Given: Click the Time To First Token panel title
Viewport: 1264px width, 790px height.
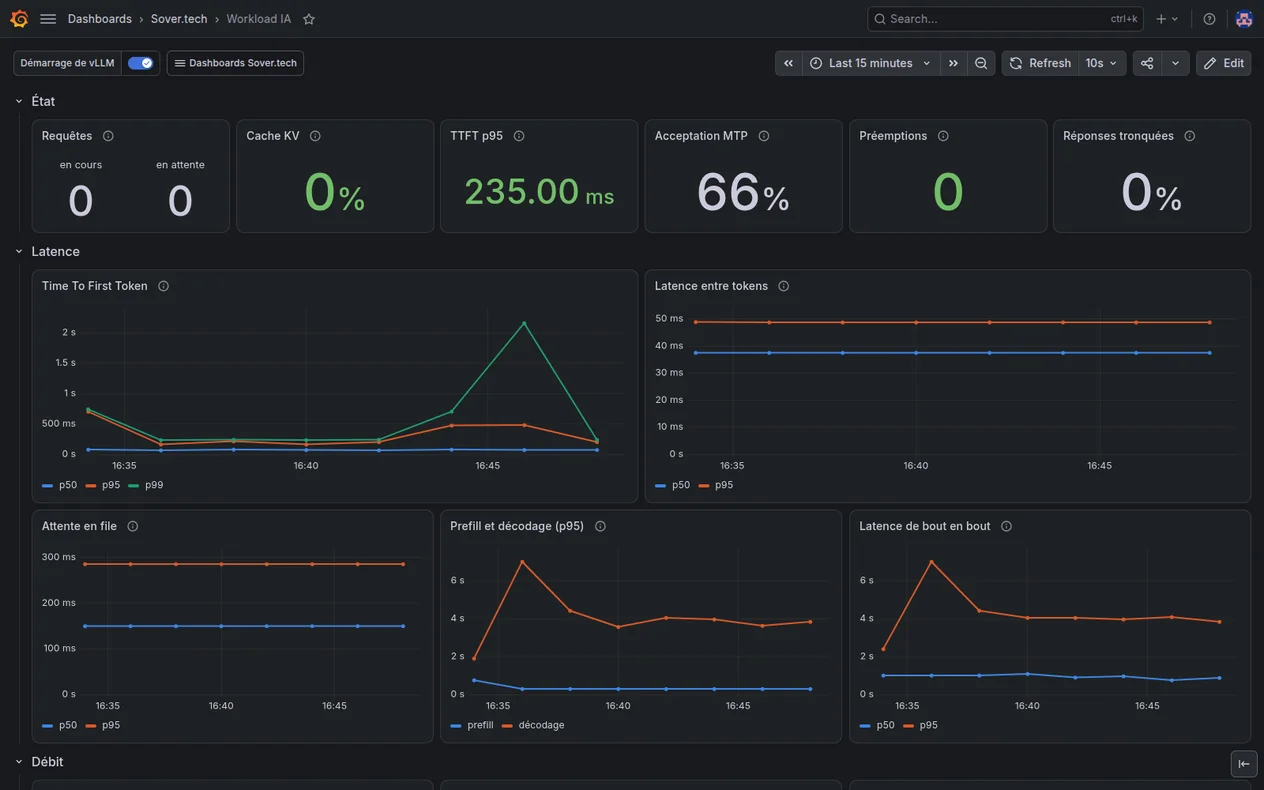Looking at the screenshot, I should 95,286.
